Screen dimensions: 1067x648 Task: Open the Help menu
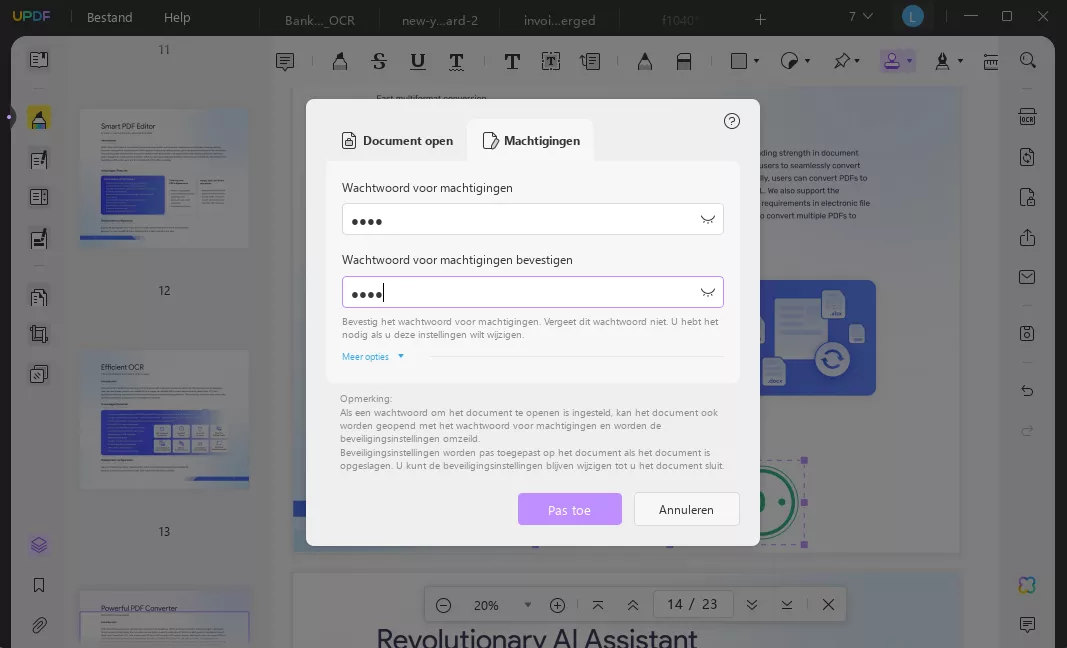click(177, 18)
